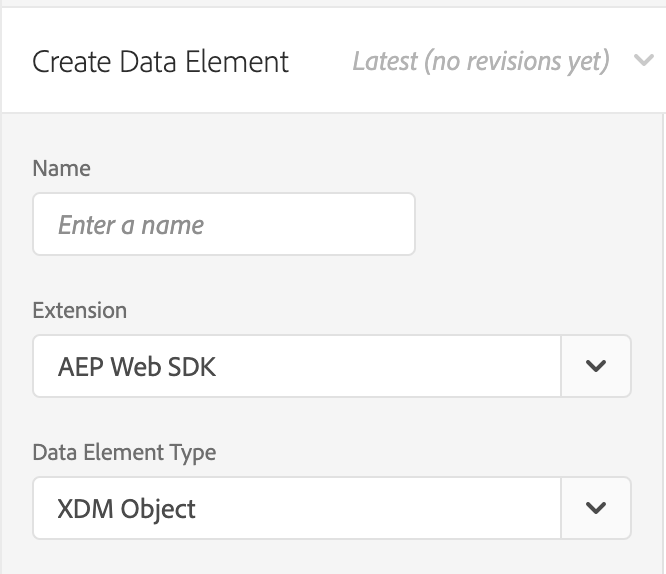Focus the Name input field

tap(223, 224)
